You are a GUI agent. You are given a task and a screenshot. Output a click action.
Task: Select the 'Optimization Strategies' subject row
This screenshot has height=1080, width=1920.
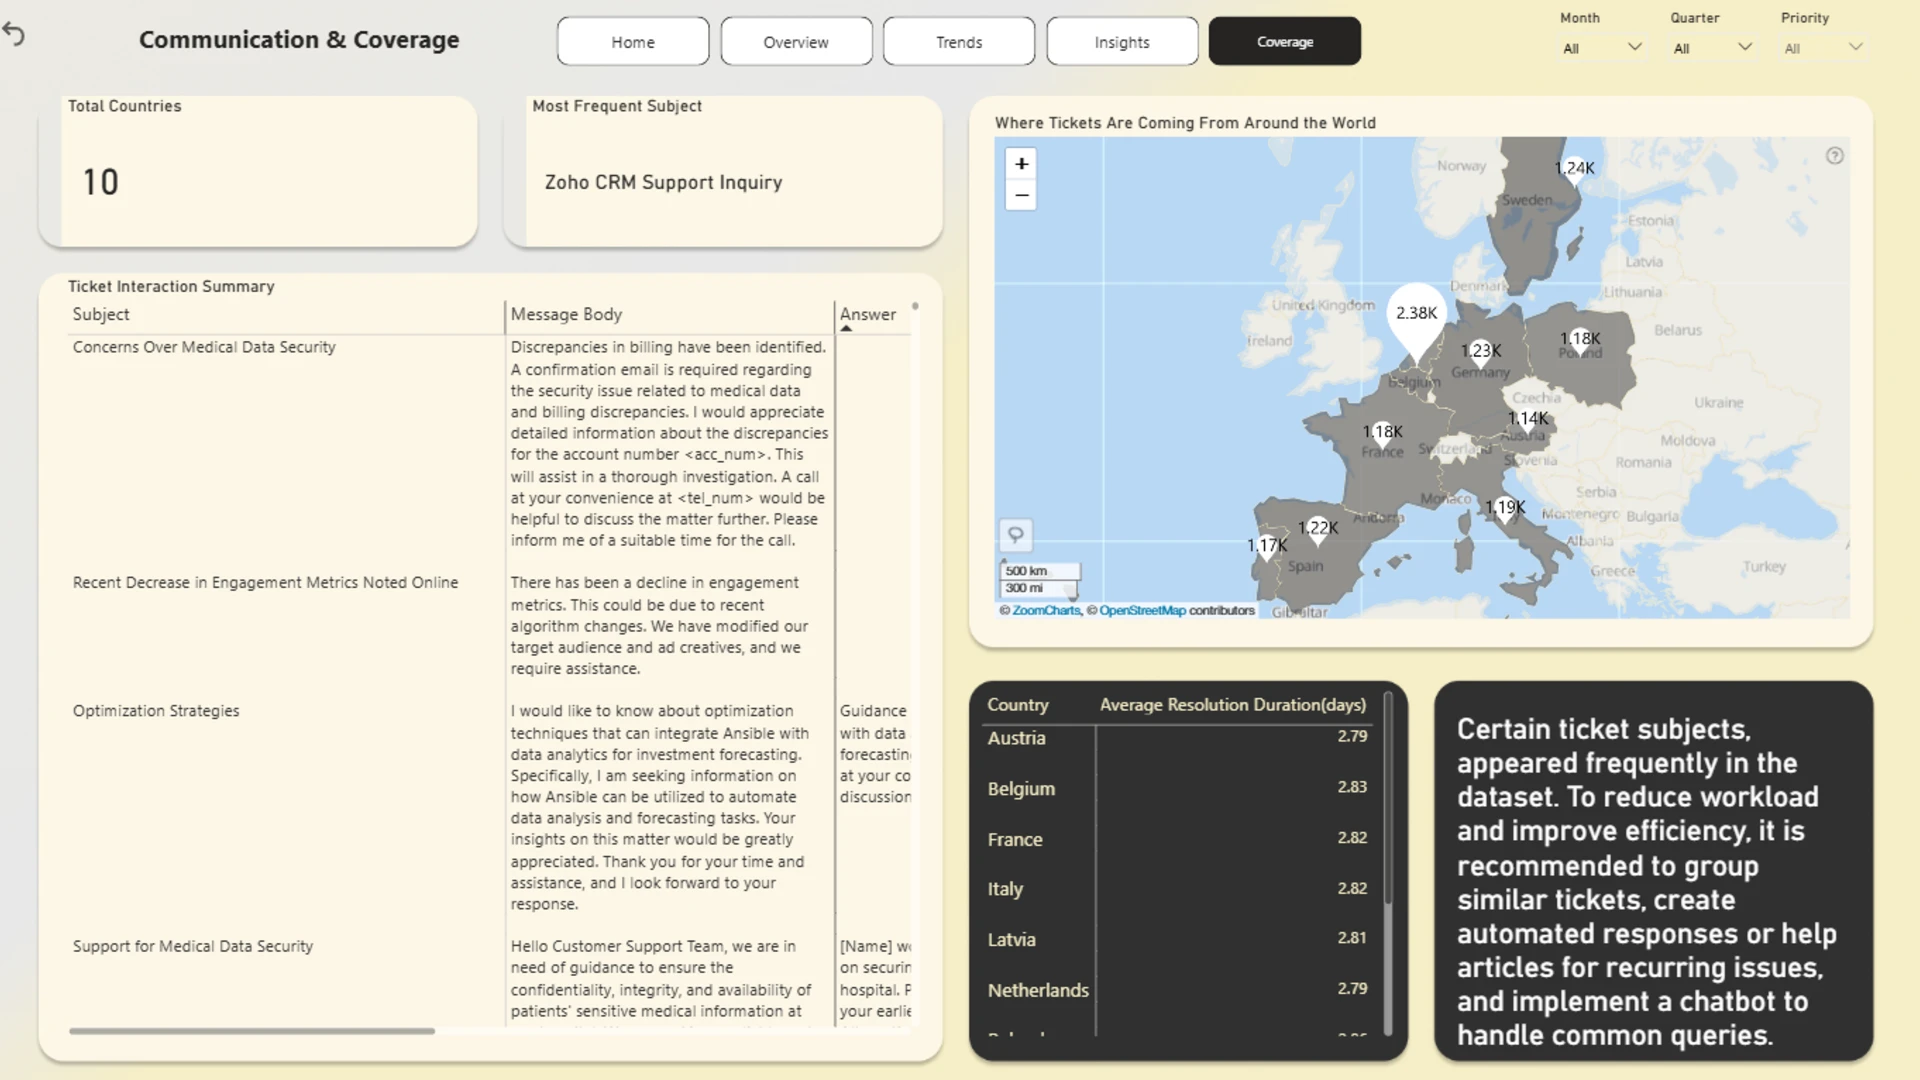(156, 711)
